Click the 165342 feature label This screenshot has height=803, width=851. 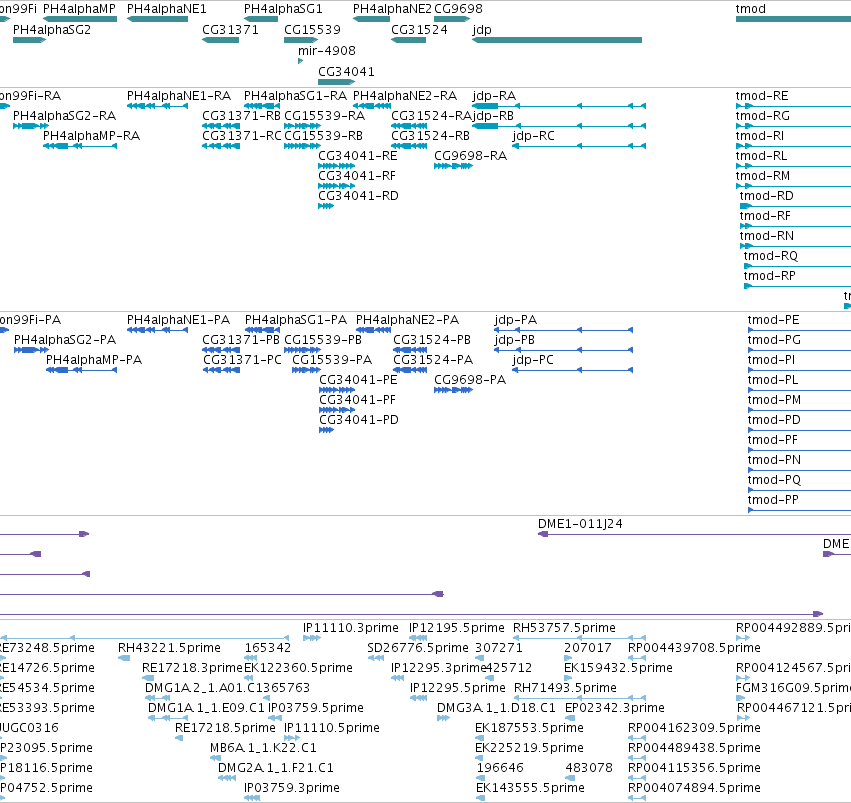click(x=268, y=648)
